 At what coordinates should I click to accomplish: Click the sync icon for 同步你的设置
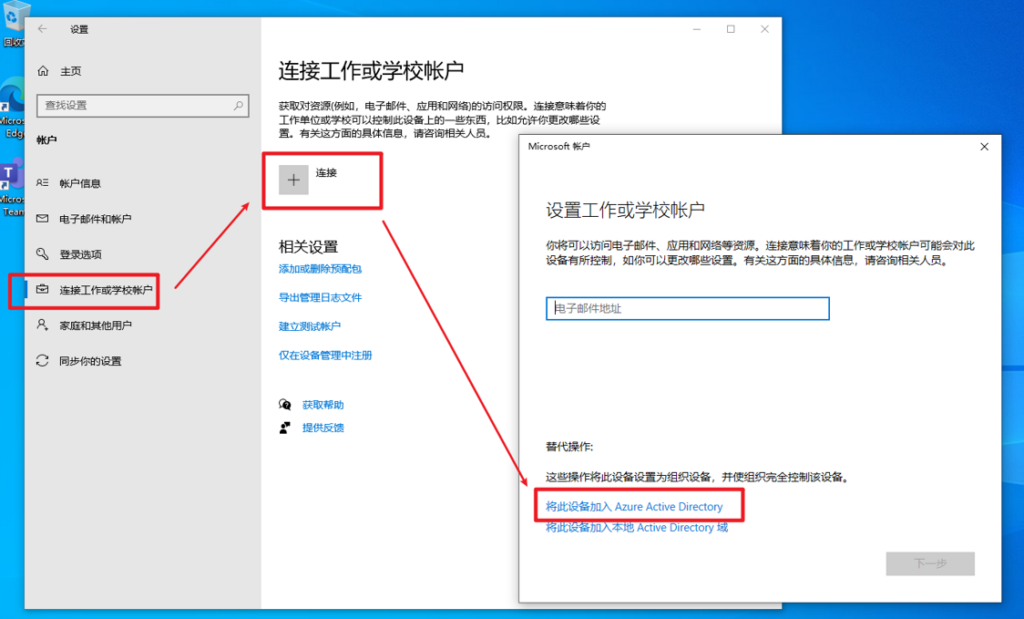click(42, 361)
